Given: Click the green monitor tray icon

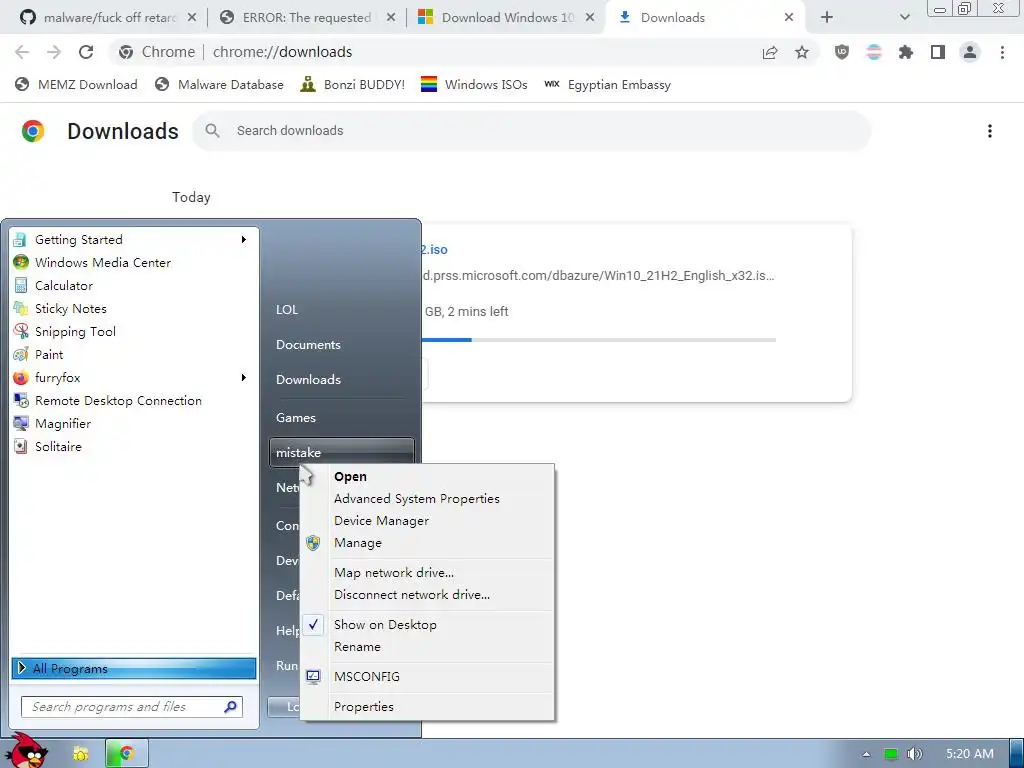Looking at the screenshot, I should coord(891,754).
